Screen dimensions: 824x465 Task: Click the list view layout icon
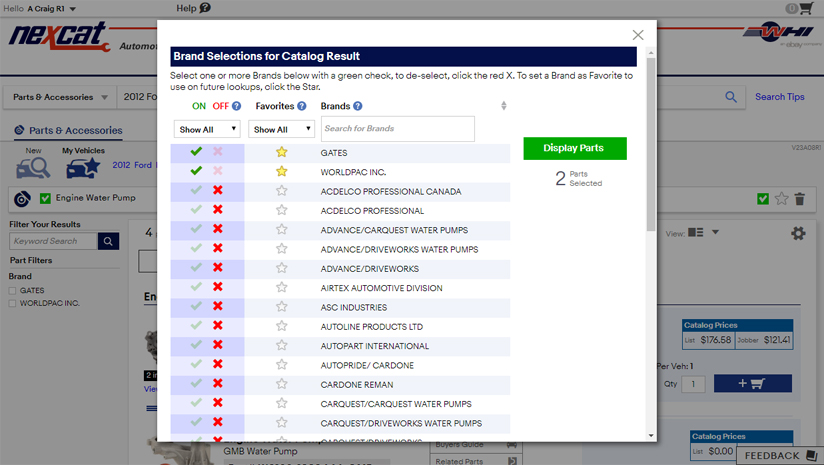695,232
